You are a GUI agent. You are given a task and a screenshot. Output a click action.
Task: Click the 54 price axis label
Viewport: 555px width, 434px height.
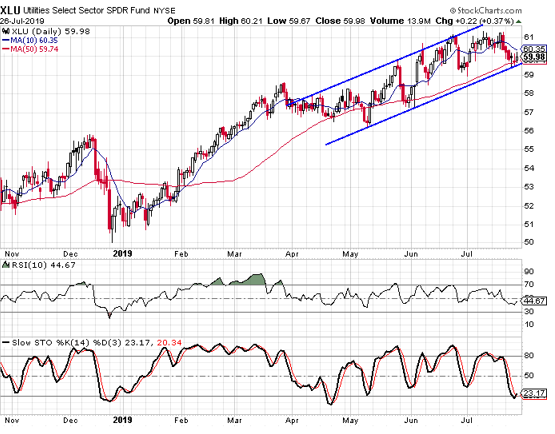(x=529, y=168)
